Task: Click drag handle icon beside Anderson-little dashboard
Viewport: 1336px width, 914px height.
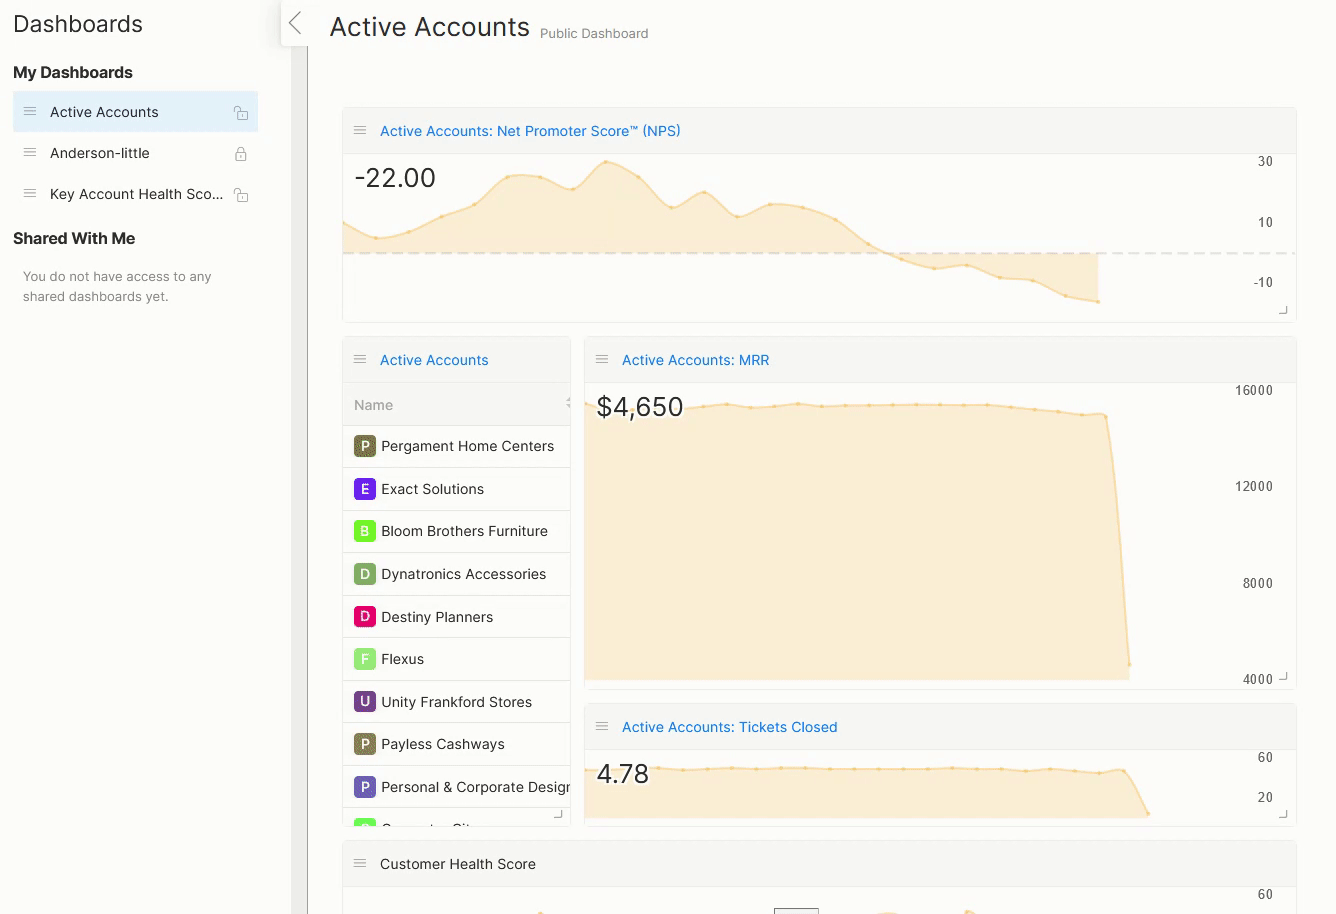Action: click(30, 152)
